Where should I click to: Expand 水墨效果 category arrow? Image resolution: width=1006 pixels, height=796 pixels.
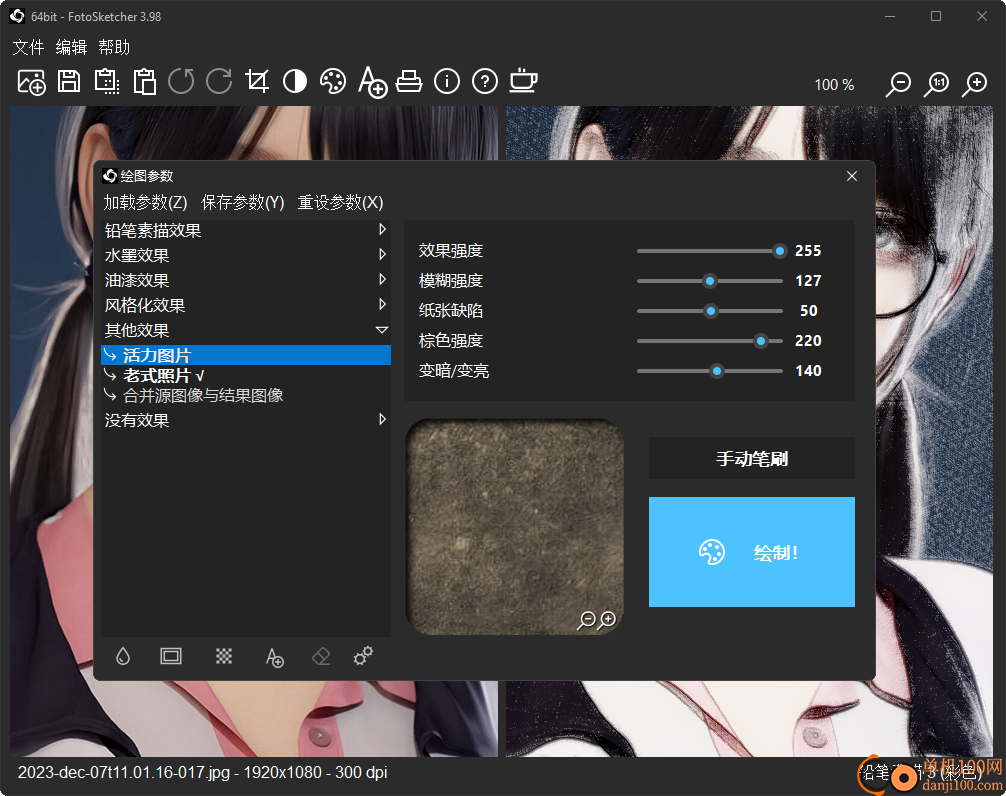click(382, 254)
